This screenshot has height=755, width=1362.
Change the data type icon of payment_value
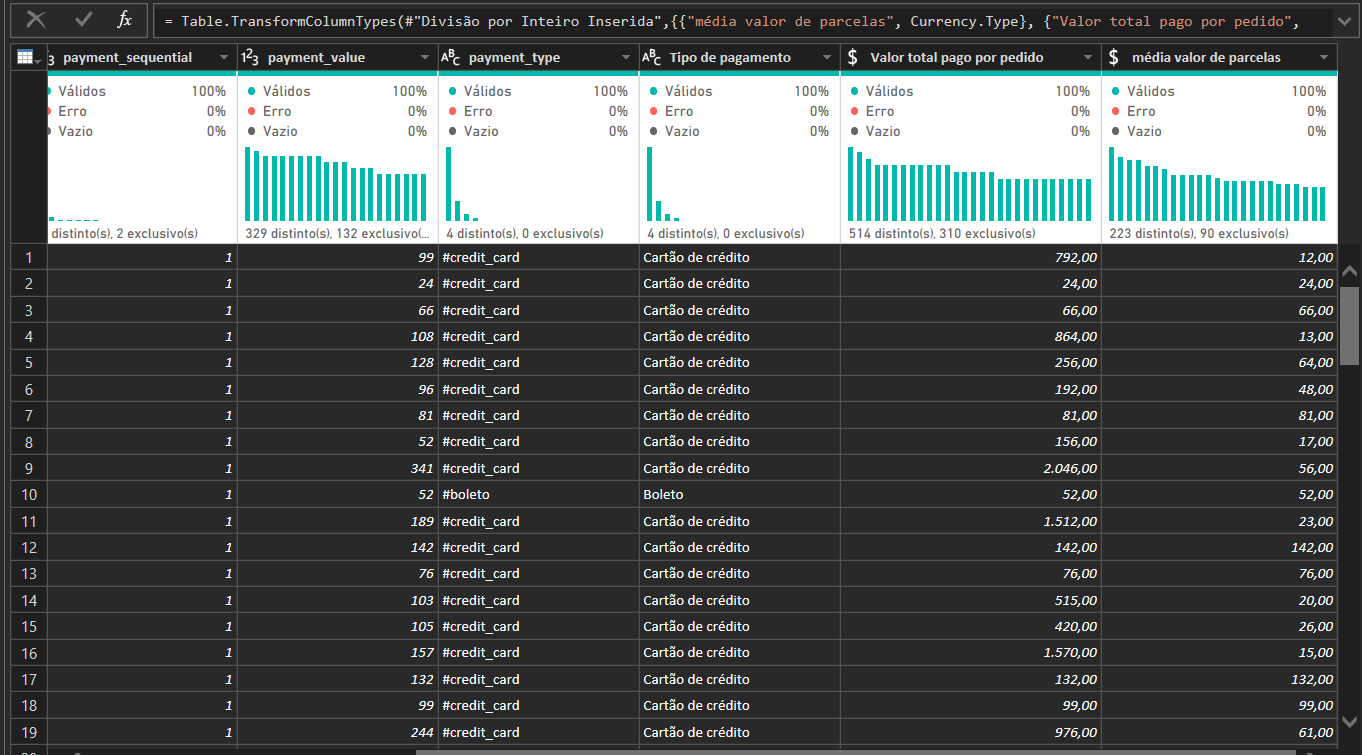pos(250,58)
